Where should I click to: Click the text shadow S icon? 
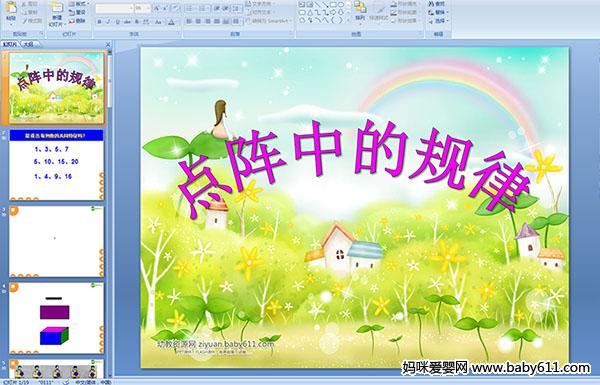137,22
